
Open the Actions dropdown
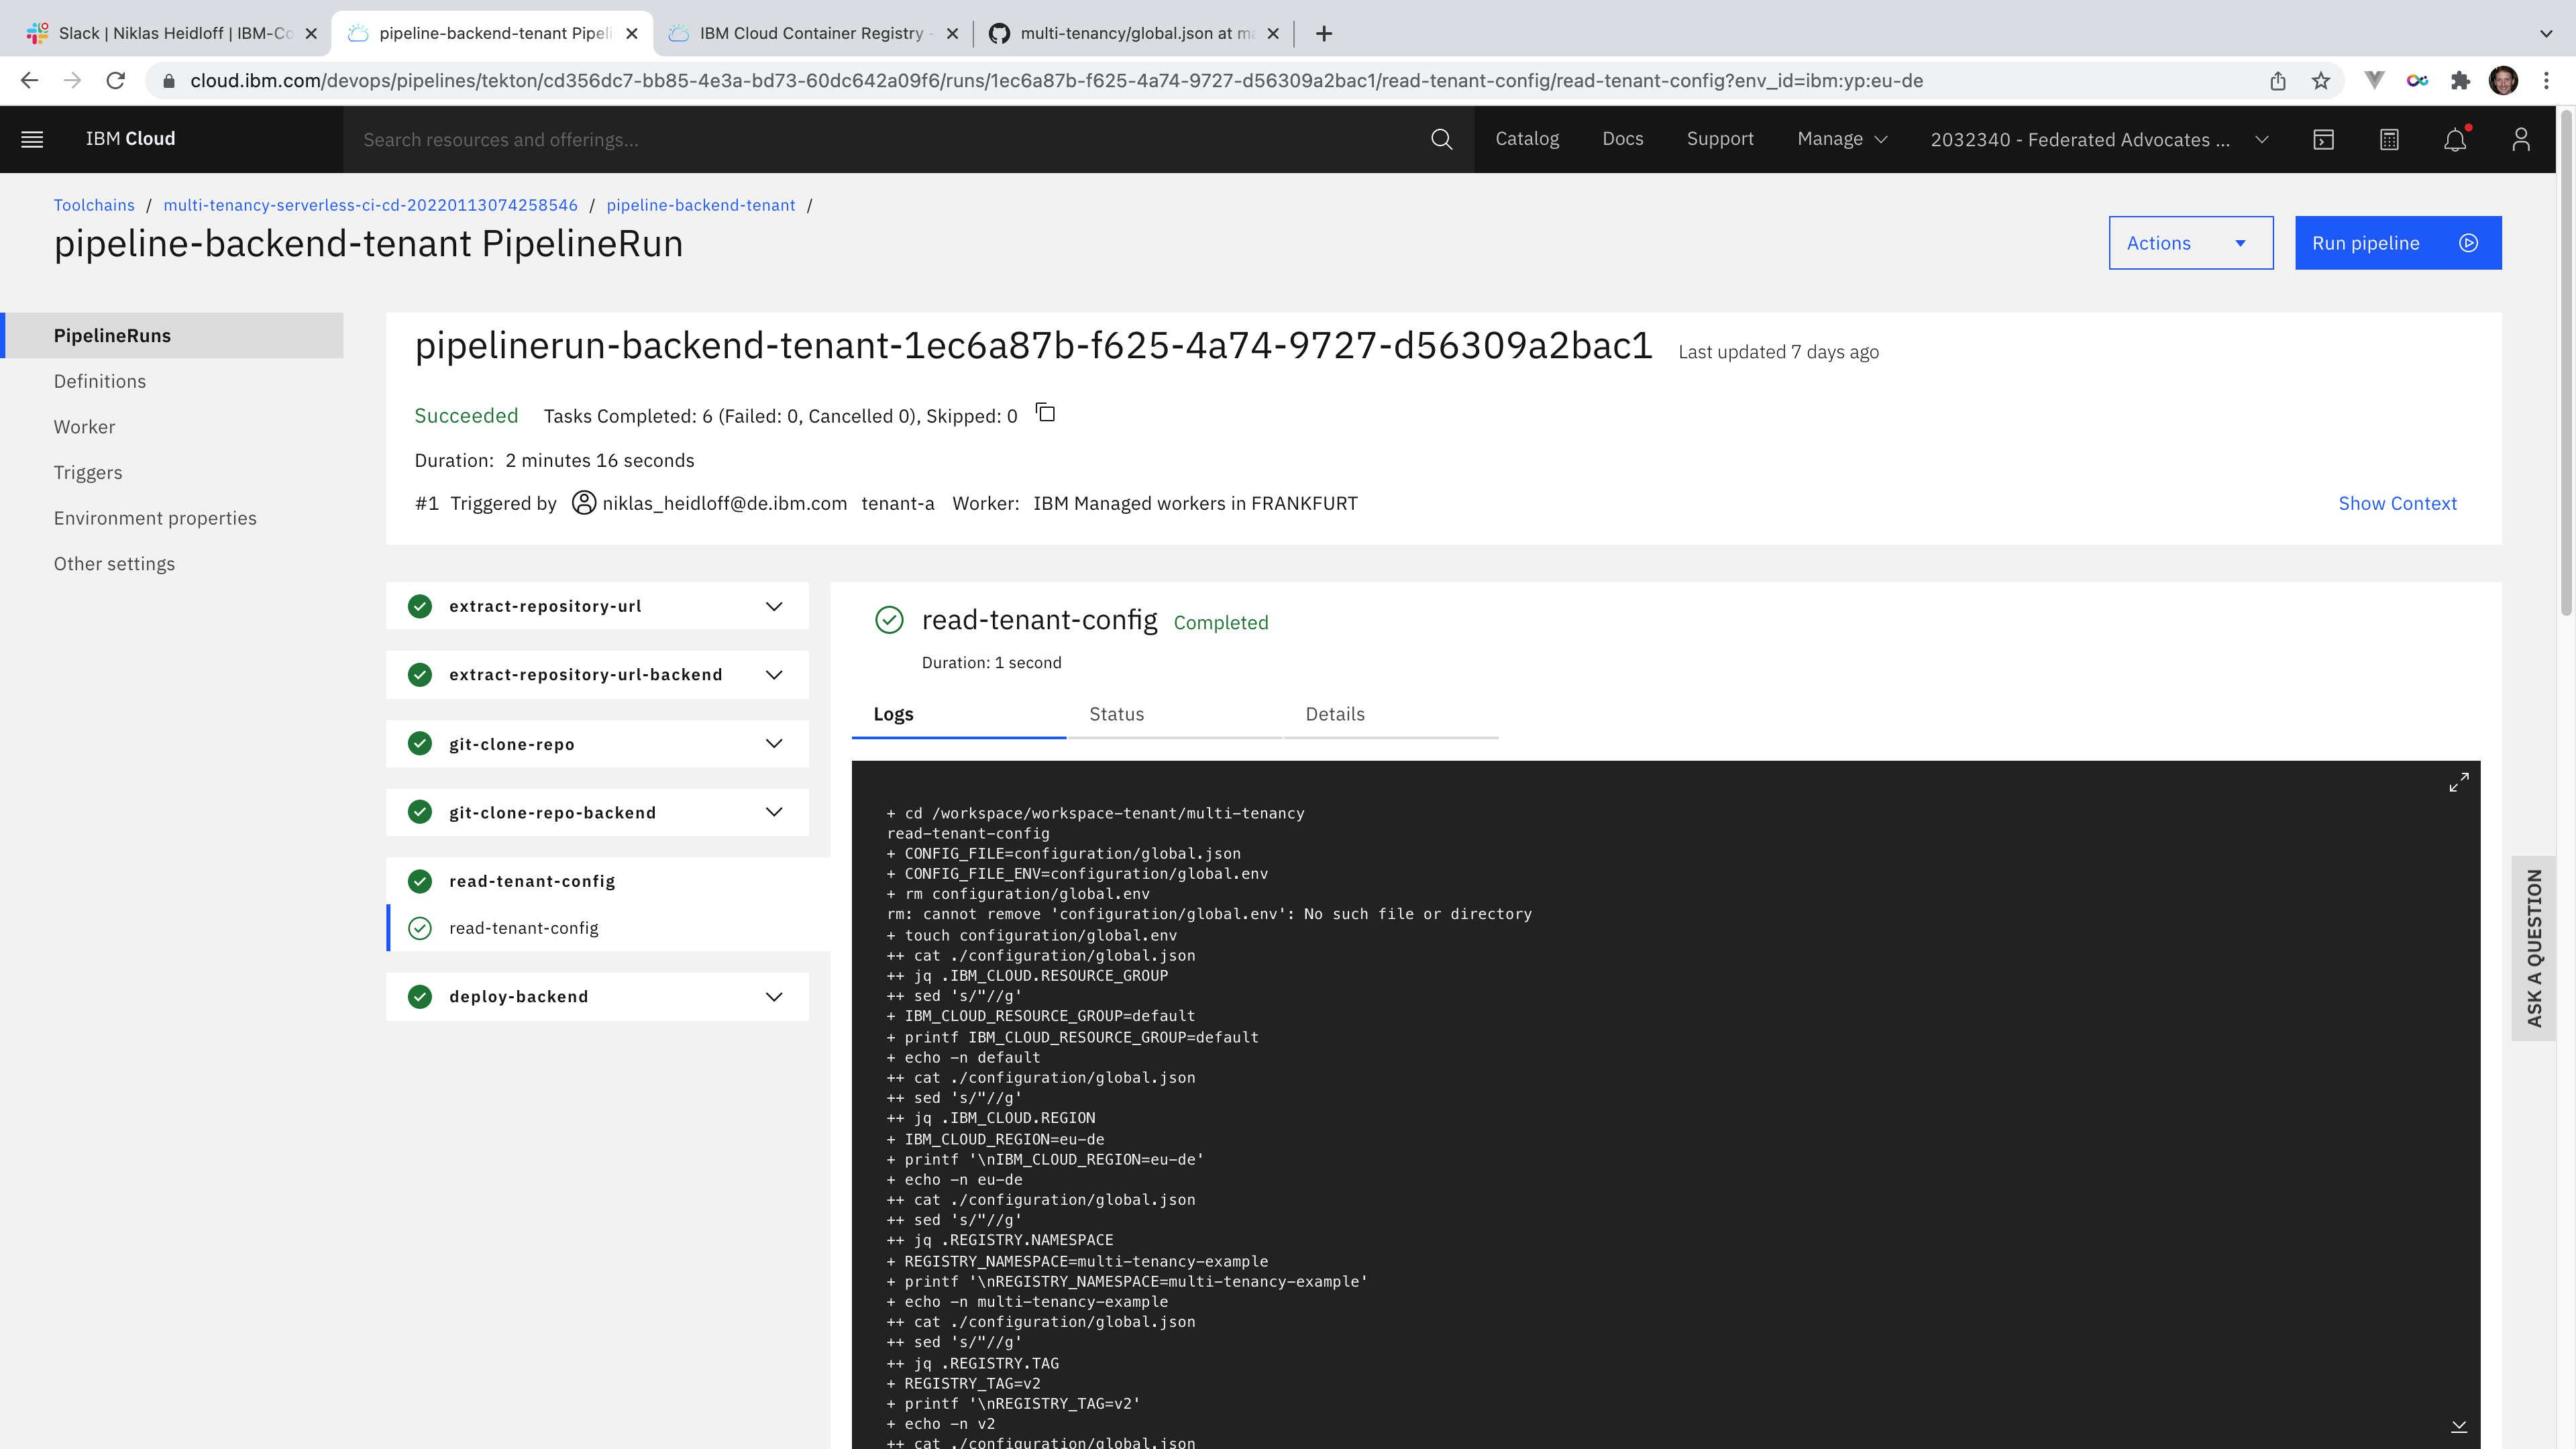point(2190,243)
